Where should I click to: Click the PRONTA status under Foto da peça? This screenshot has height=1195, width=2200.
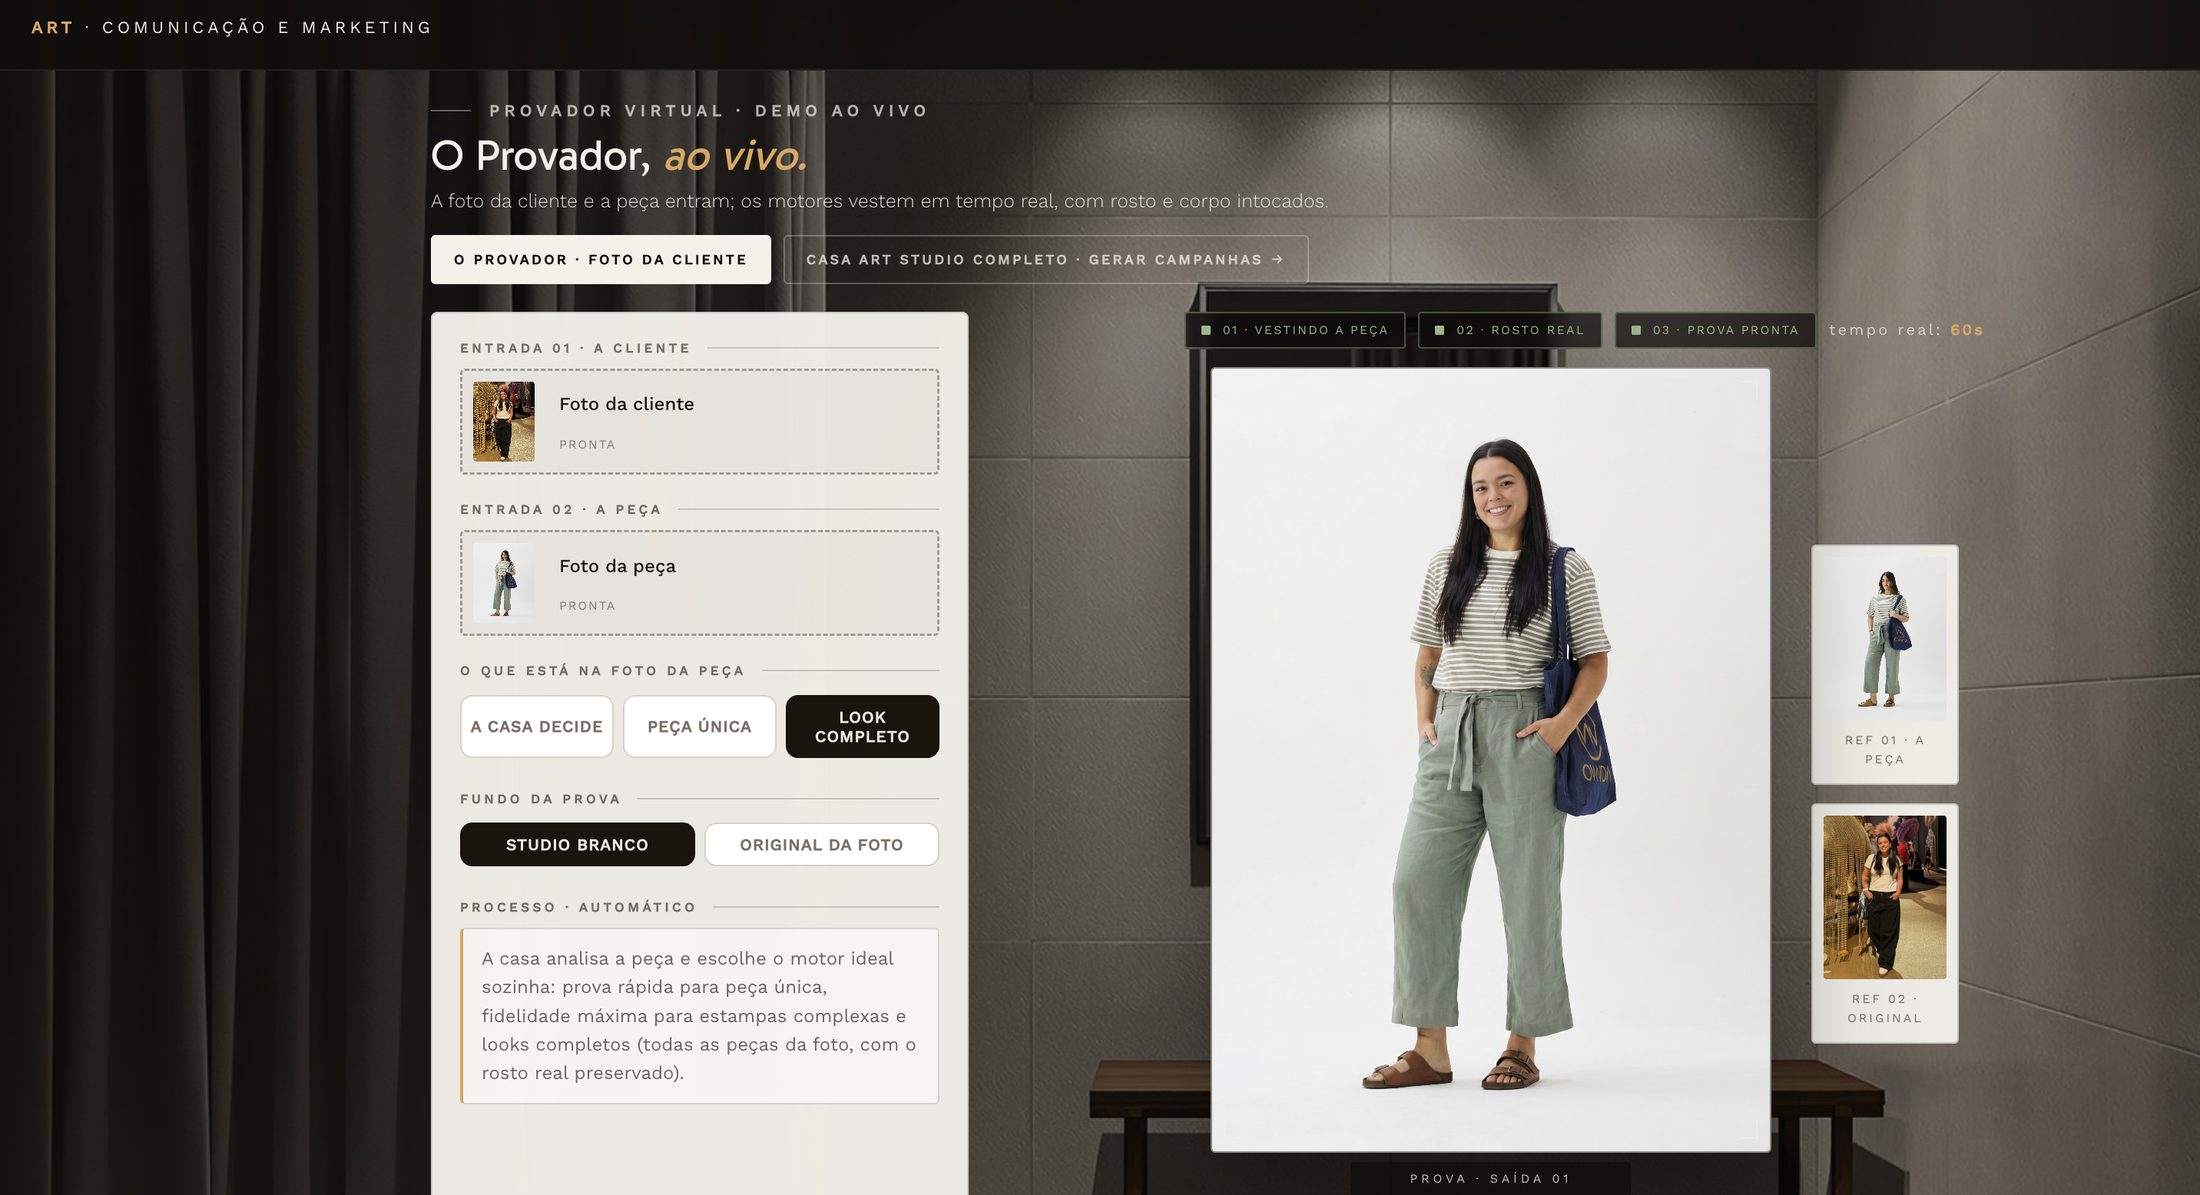pyautogui.click(x=587, y=606)
